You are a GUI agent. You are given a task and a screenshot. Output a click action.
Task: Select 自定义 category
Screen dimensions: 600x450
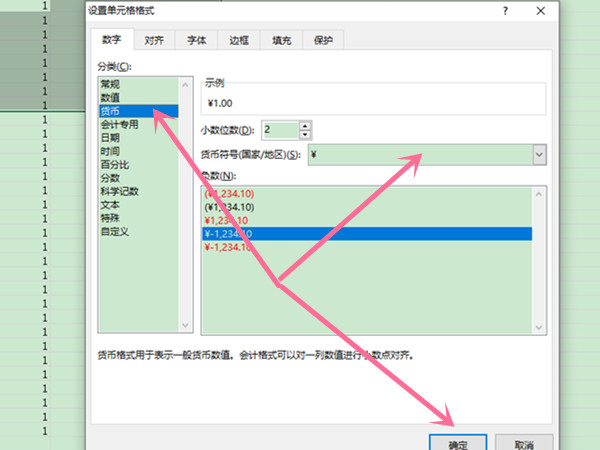pyautogui.click(x=114, y=231)
